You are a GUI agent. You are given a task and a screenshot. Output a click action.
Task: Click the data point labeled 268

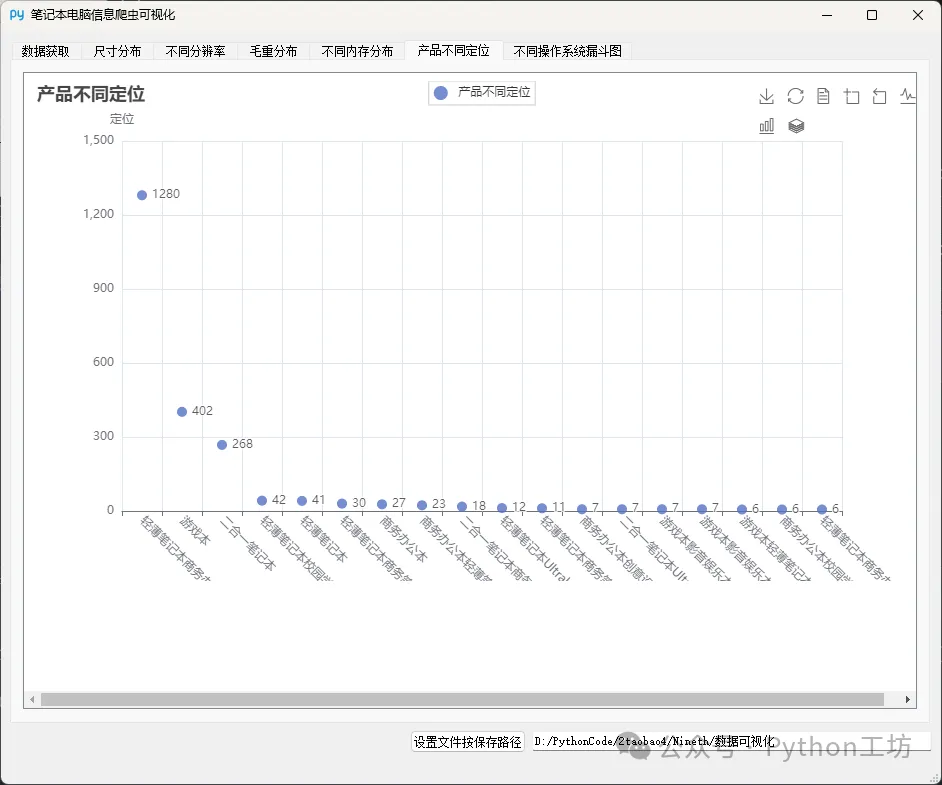pos(222,445)
